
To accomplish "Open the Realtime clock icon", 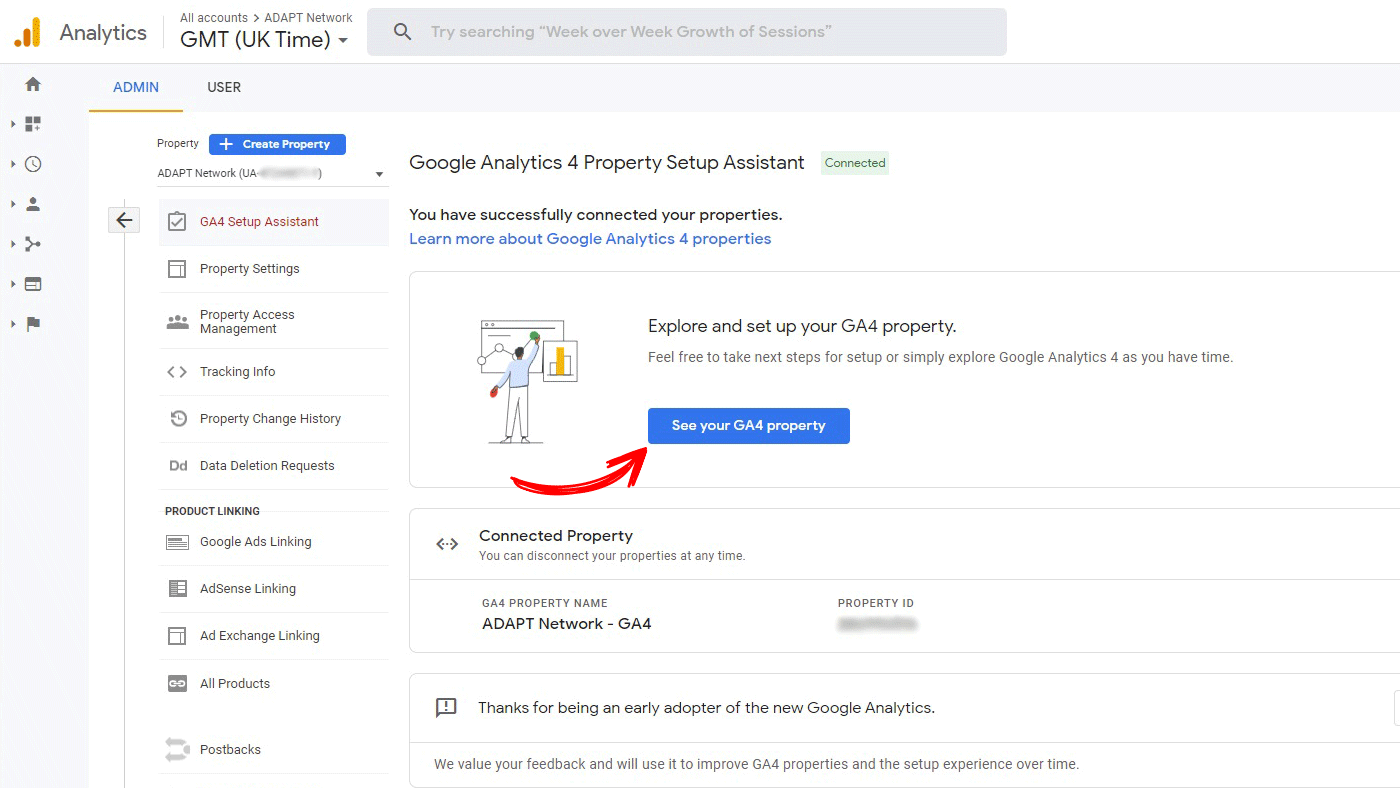I will pyautogui.click(x=33, y=164).
